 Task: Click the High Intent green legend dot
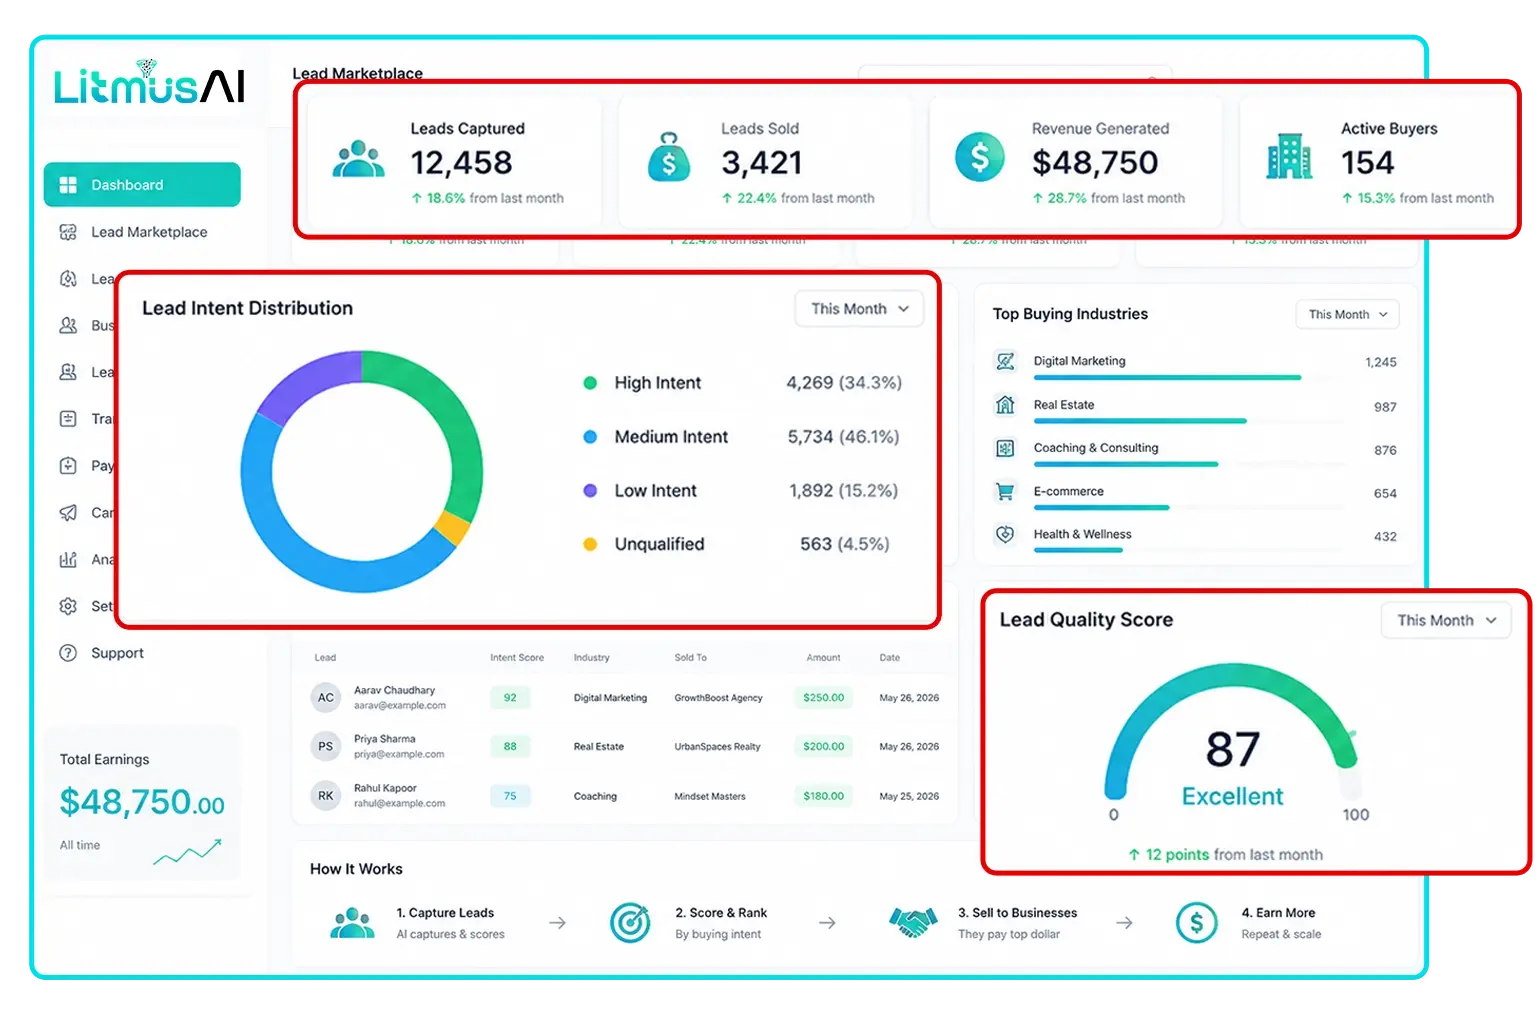pos(590,383)
